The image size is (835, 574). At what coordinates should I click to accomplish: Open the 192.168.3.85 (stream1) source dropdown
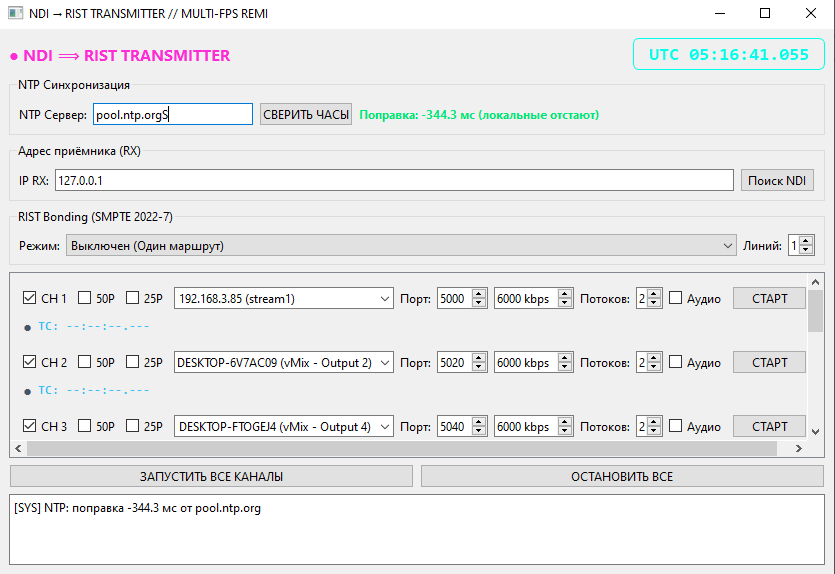click(283, 299)
